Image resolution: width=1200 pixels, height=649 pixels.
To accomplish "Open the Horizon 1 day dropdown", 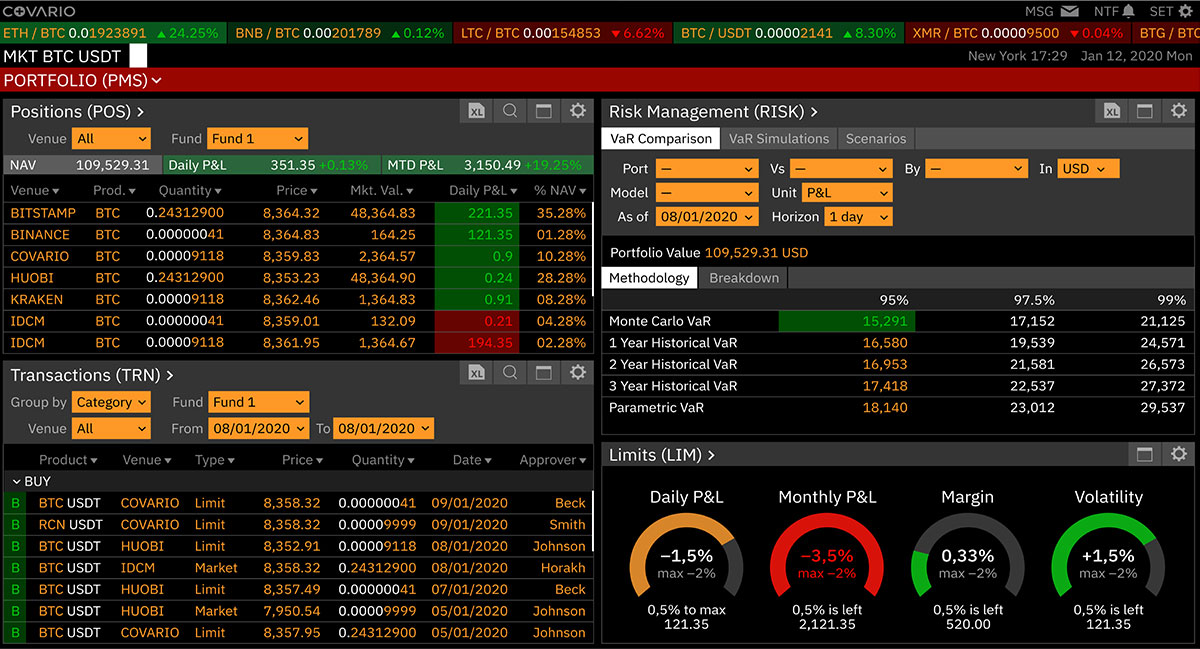I will (x=858, y=217).
